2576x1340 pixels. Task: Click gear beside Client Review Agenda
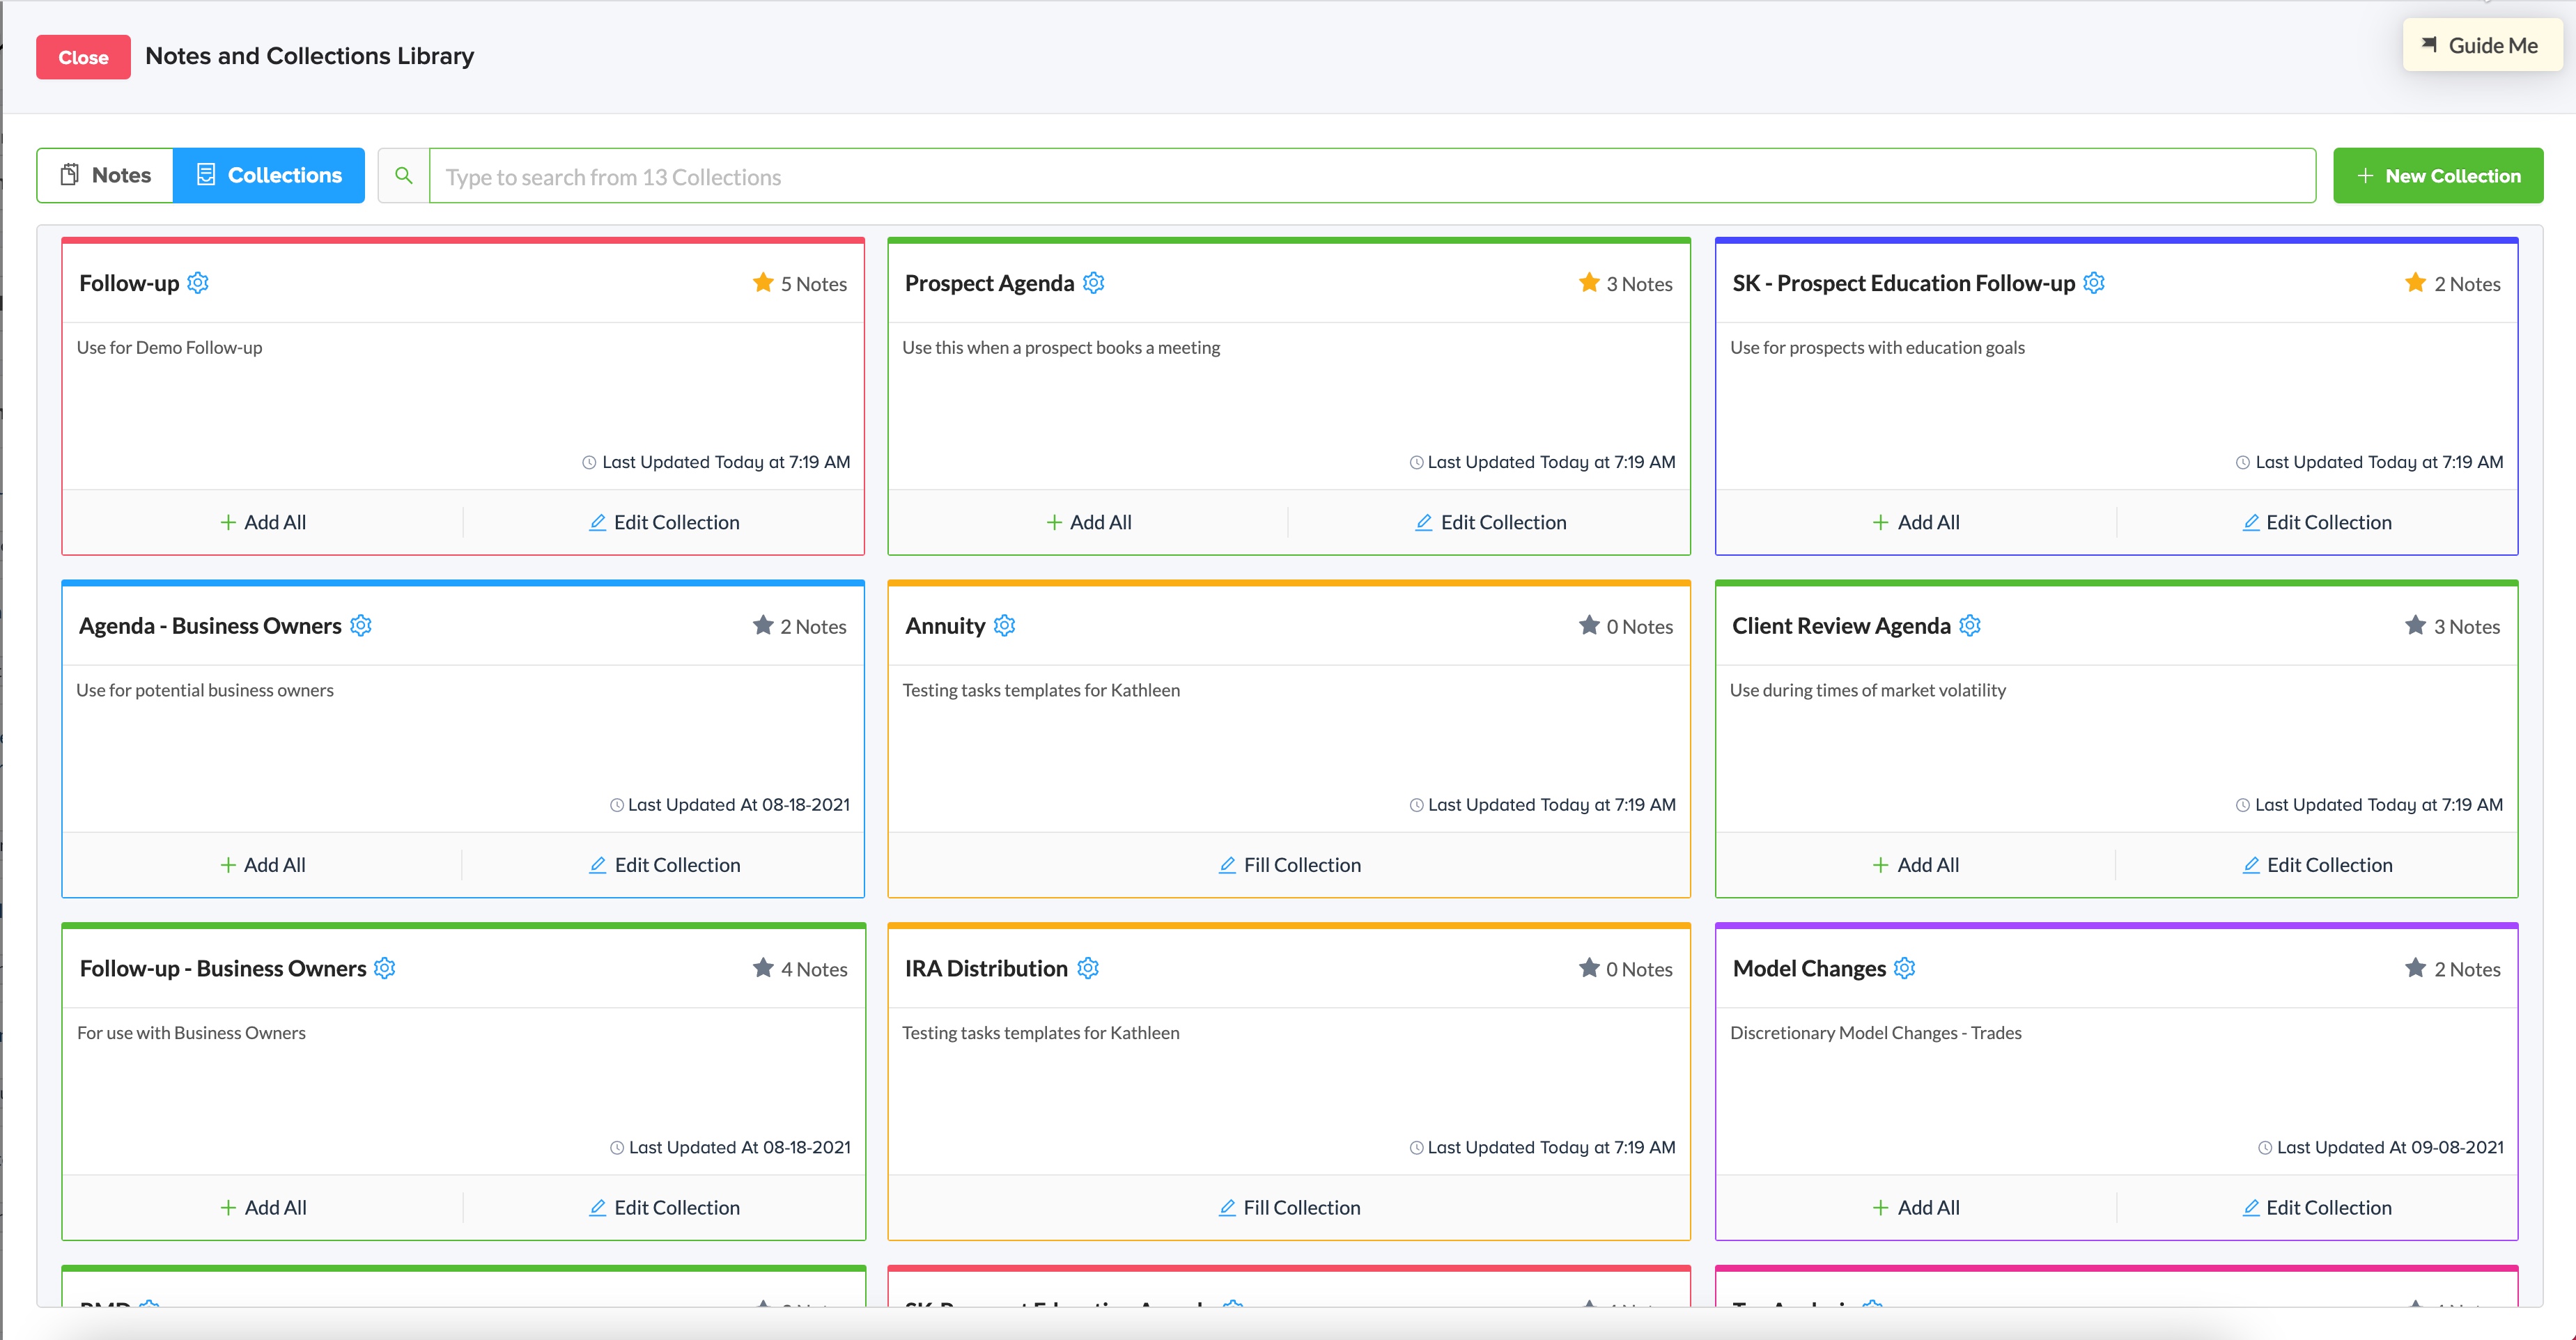(1970, 626)
